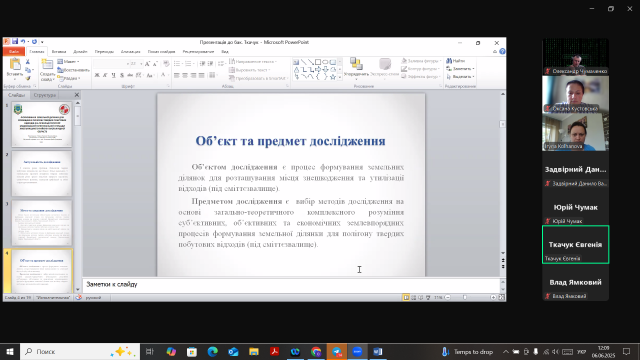Switch to the Вставка (Insert) tab

click(59, 52)
